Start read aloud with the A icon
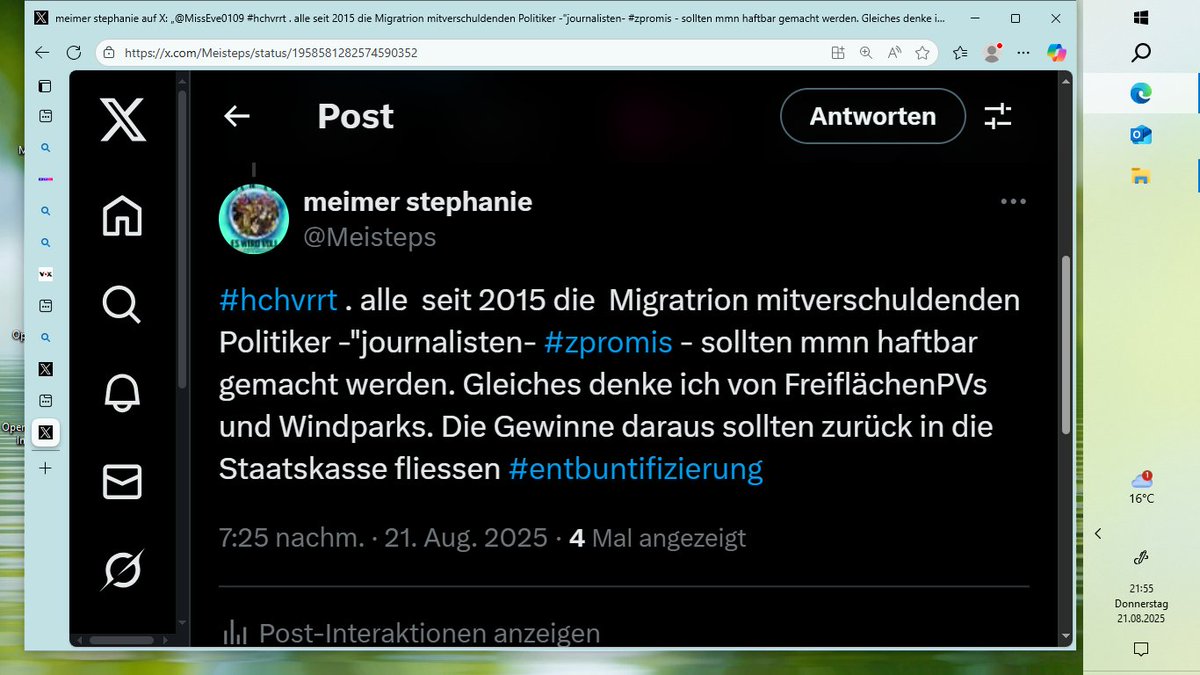The image size is (1200, 675). [893, 52]
